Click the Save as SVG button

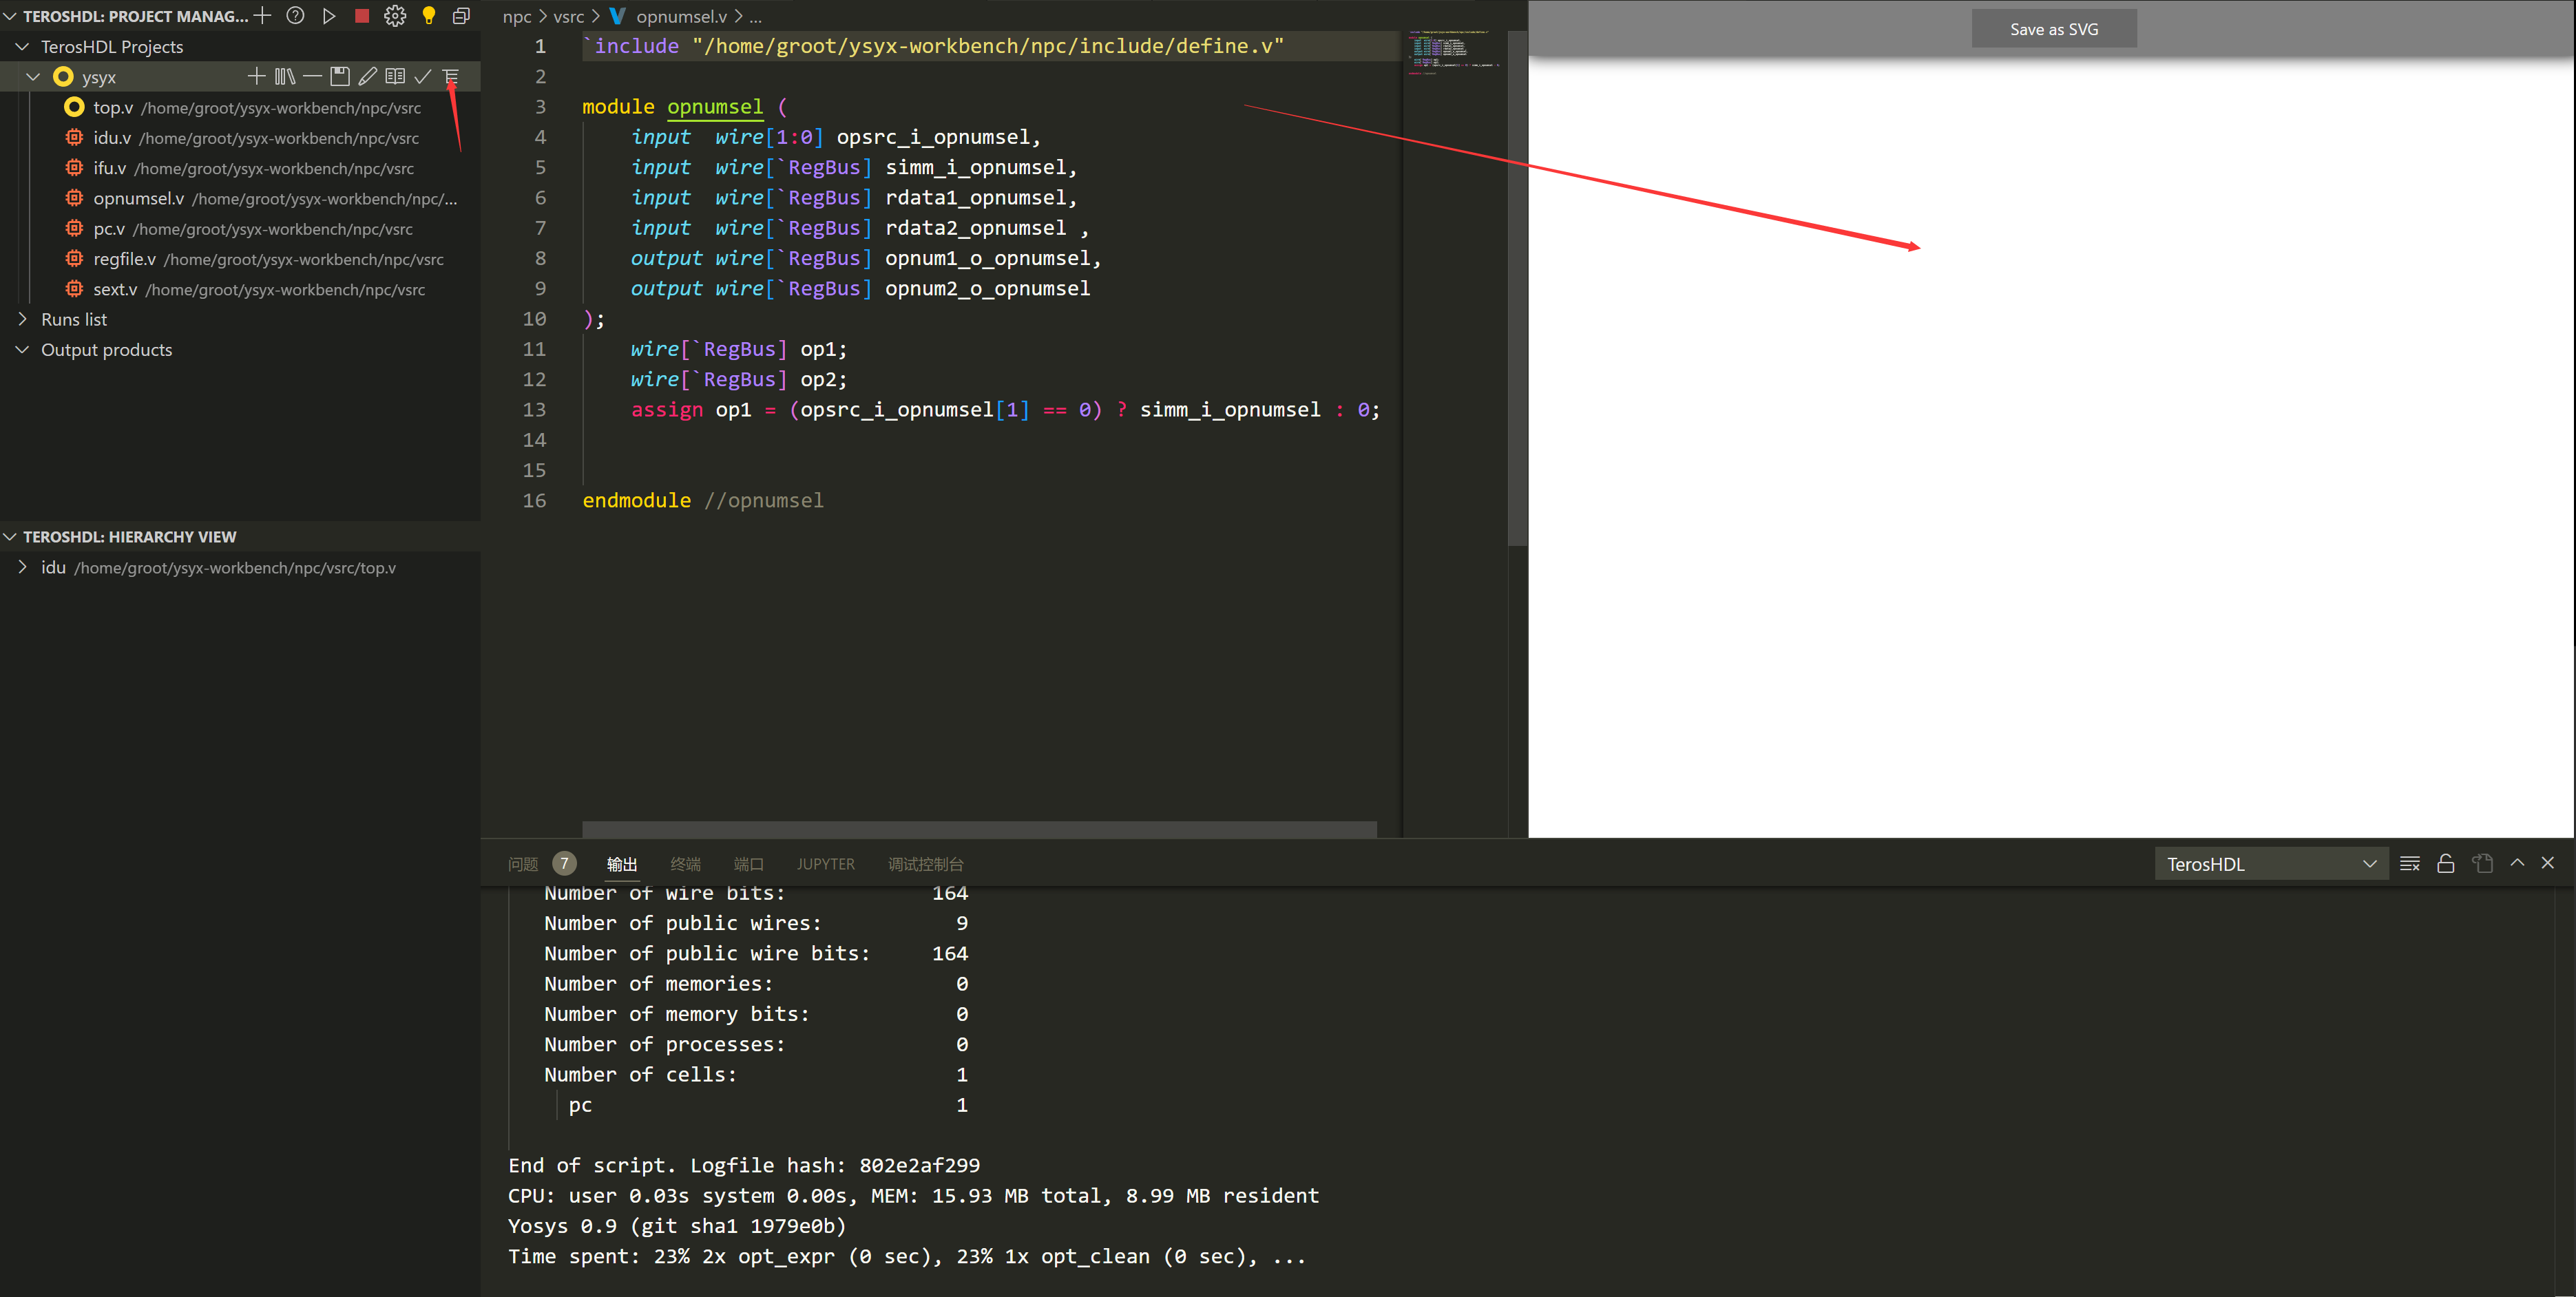[x=2053, y=29]
